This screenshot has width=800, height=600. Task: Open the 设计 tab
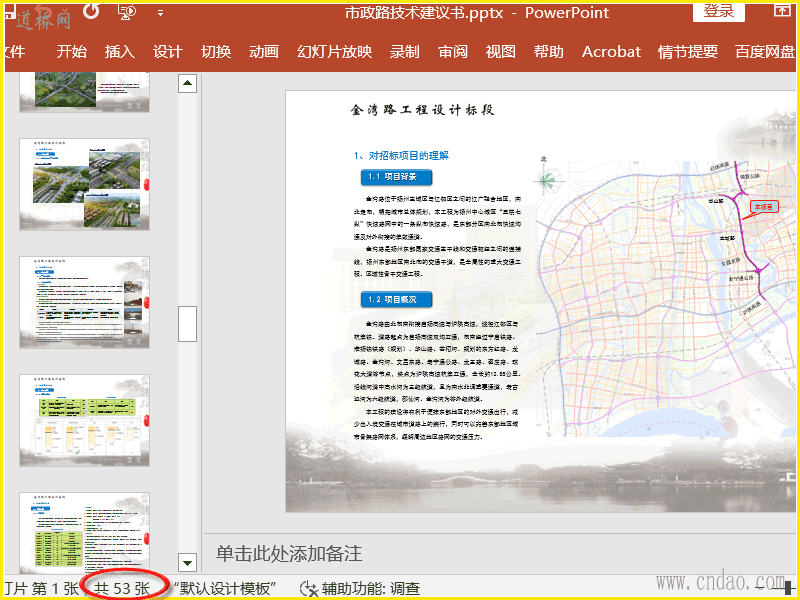[168, 52]
